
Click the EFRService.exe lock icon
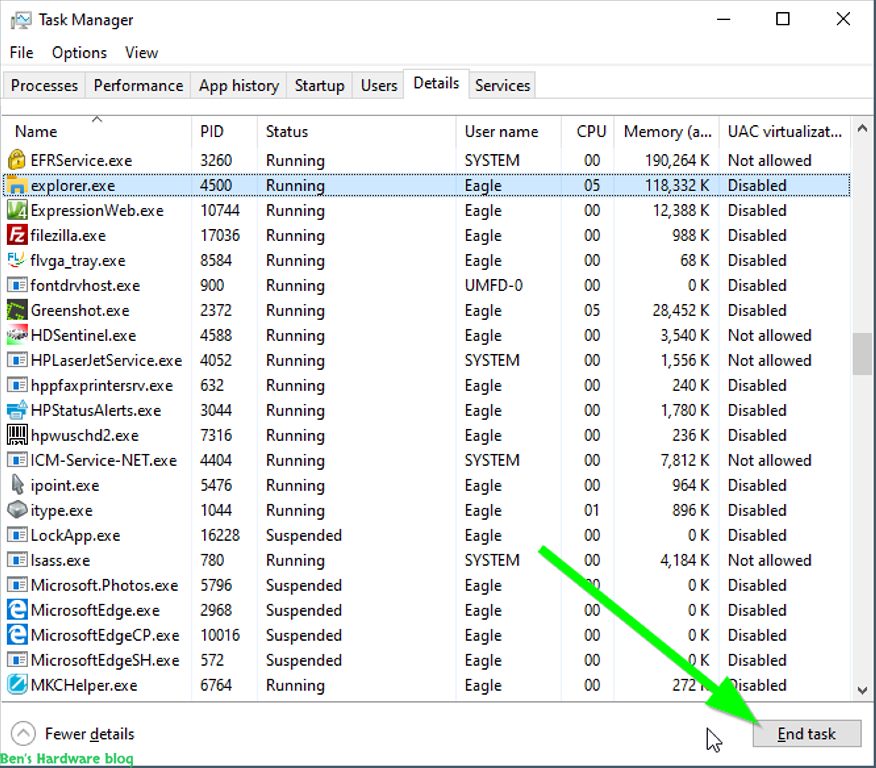tap(17, 160)
